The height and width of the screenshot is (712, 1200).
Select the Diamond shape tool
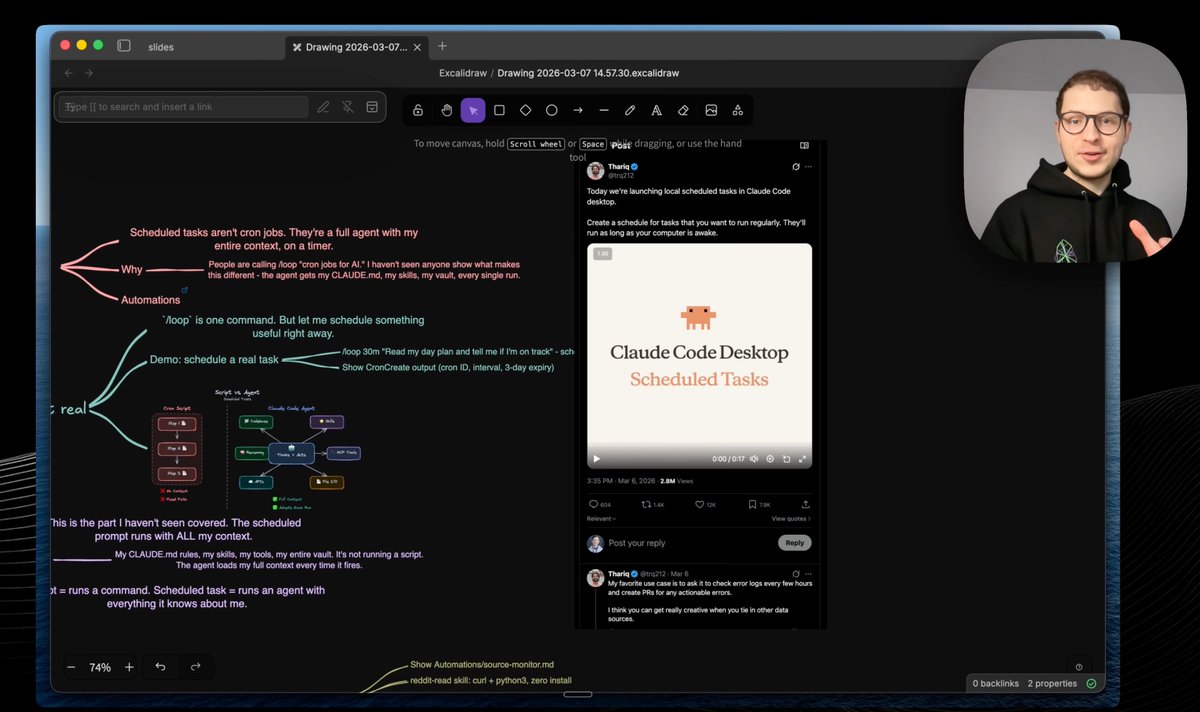pyautogui.click(x=526, y=110)
